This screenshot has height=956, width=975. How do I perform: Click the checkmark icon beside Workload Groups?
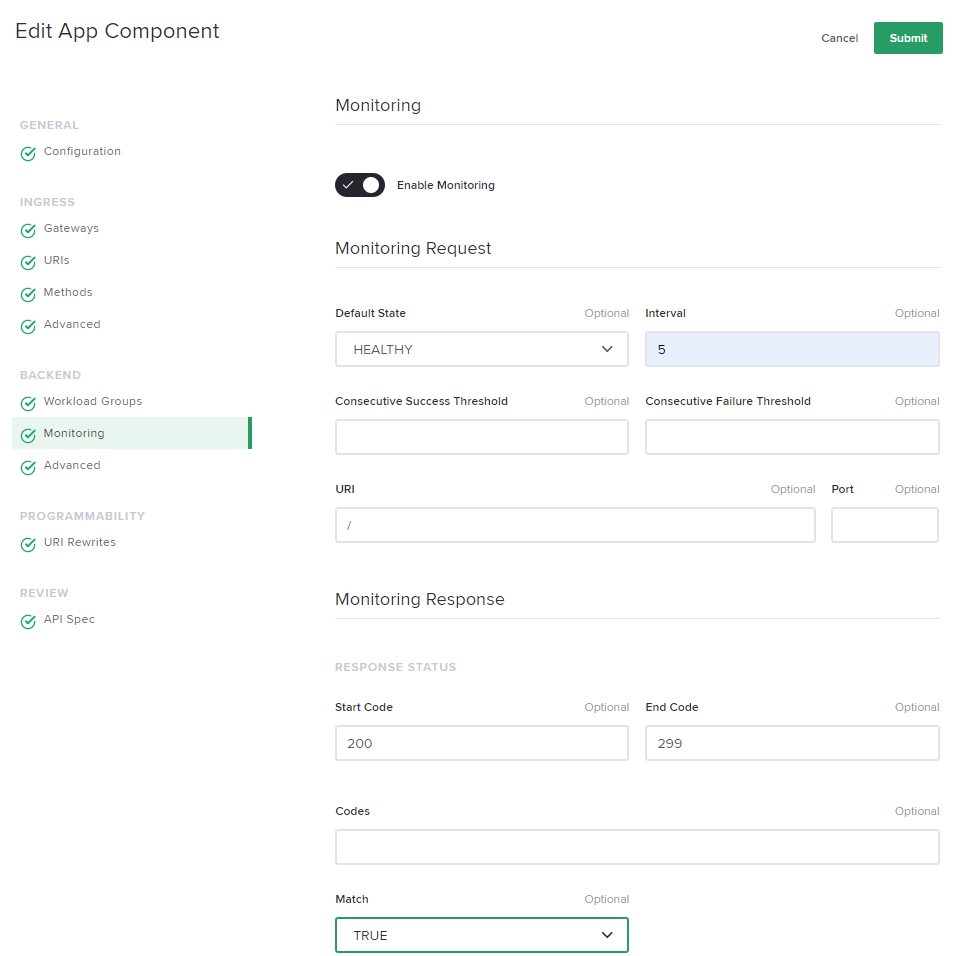click(28, 404)
